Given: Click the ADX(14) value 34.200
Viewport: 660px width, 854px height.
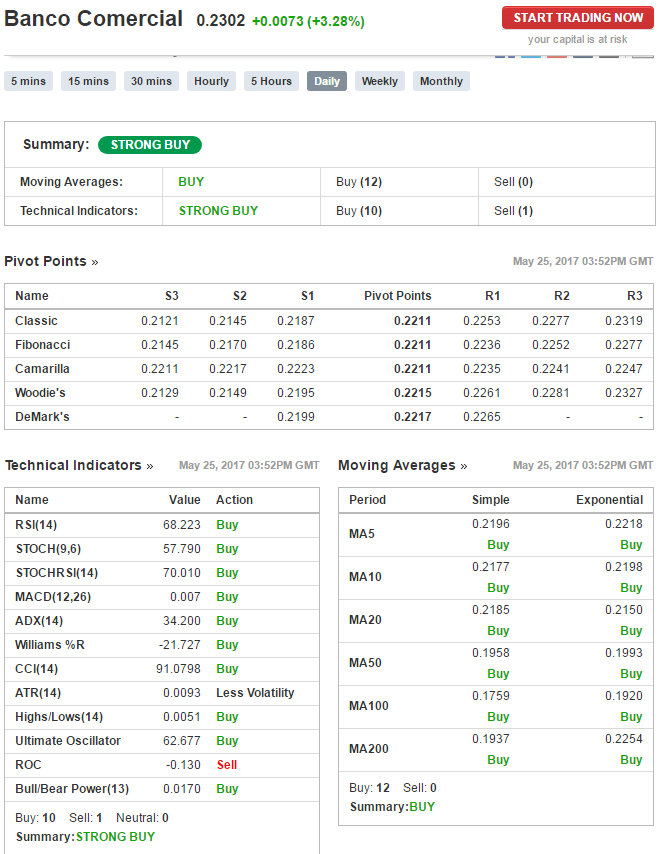Looking at the screenshot, I should coord(181,621).
